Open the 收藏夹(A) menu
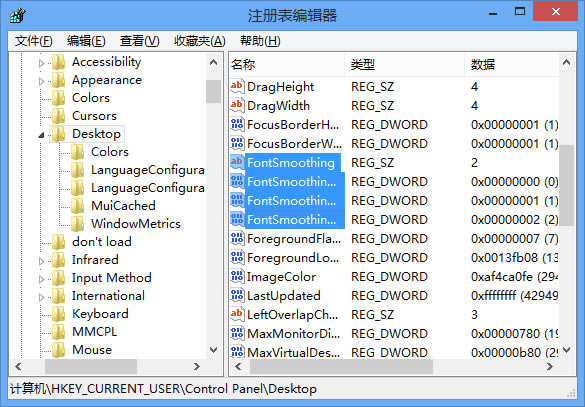585x407 pixels. pyautogui.click(x=200, y=41)
